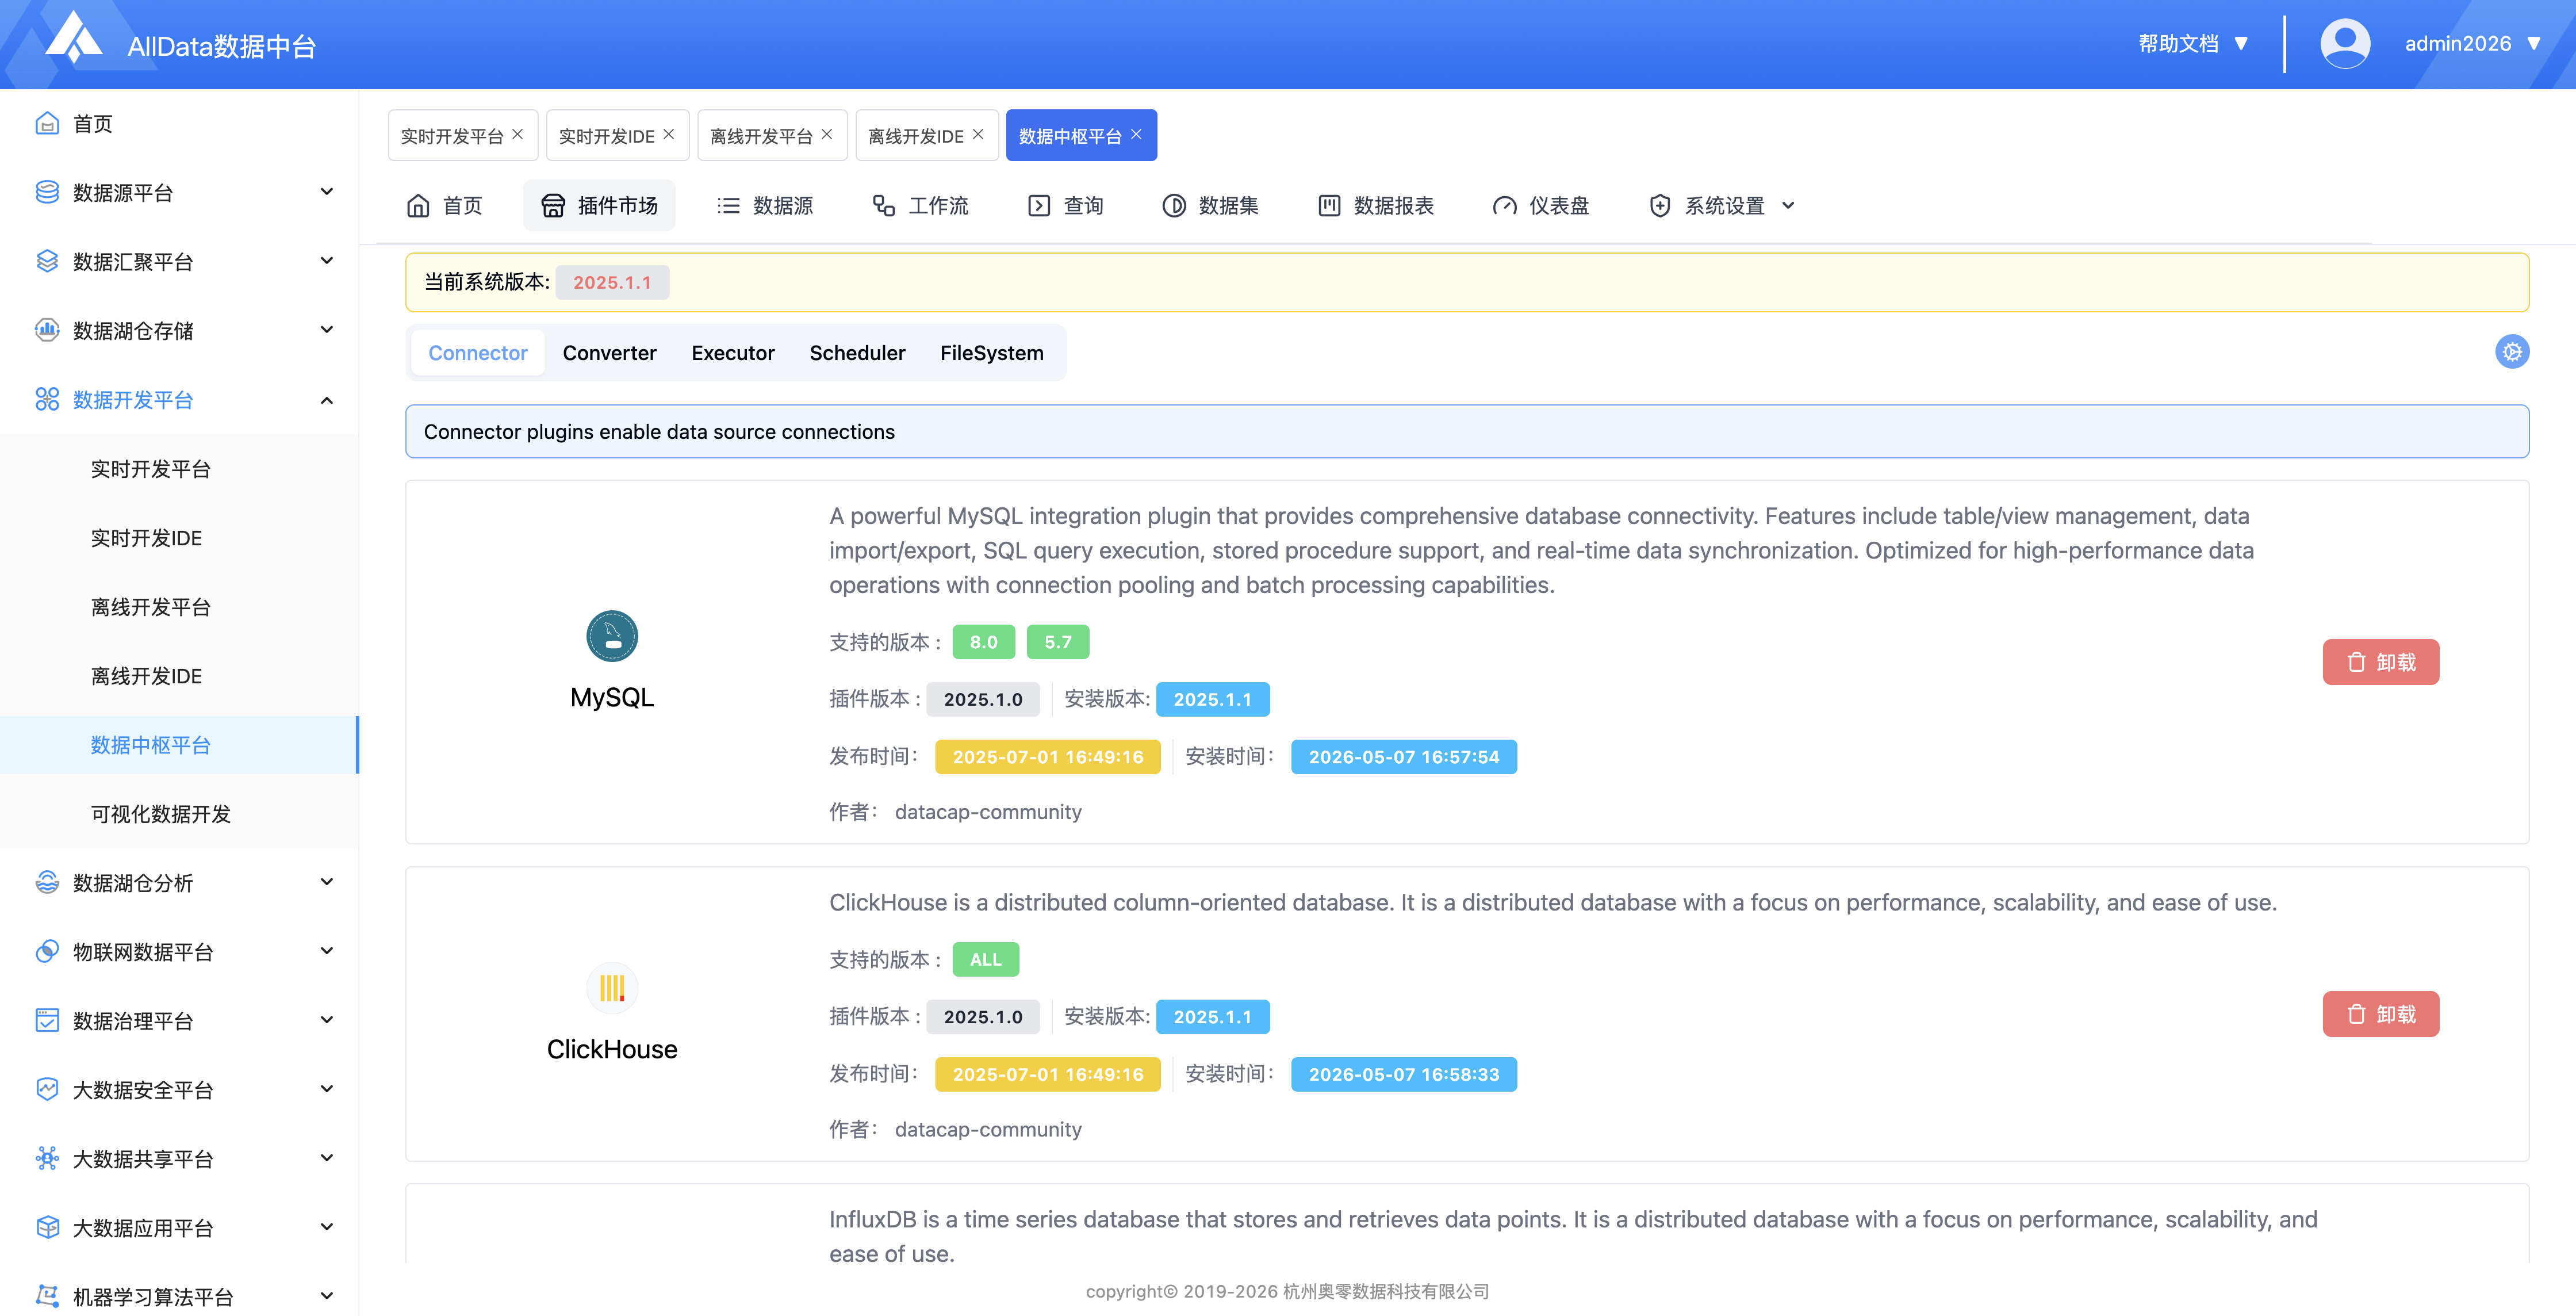Expand 数据湖仓存储 chevron in sidebar
Screen dimensions: 2576x1316
click(327, 330)
